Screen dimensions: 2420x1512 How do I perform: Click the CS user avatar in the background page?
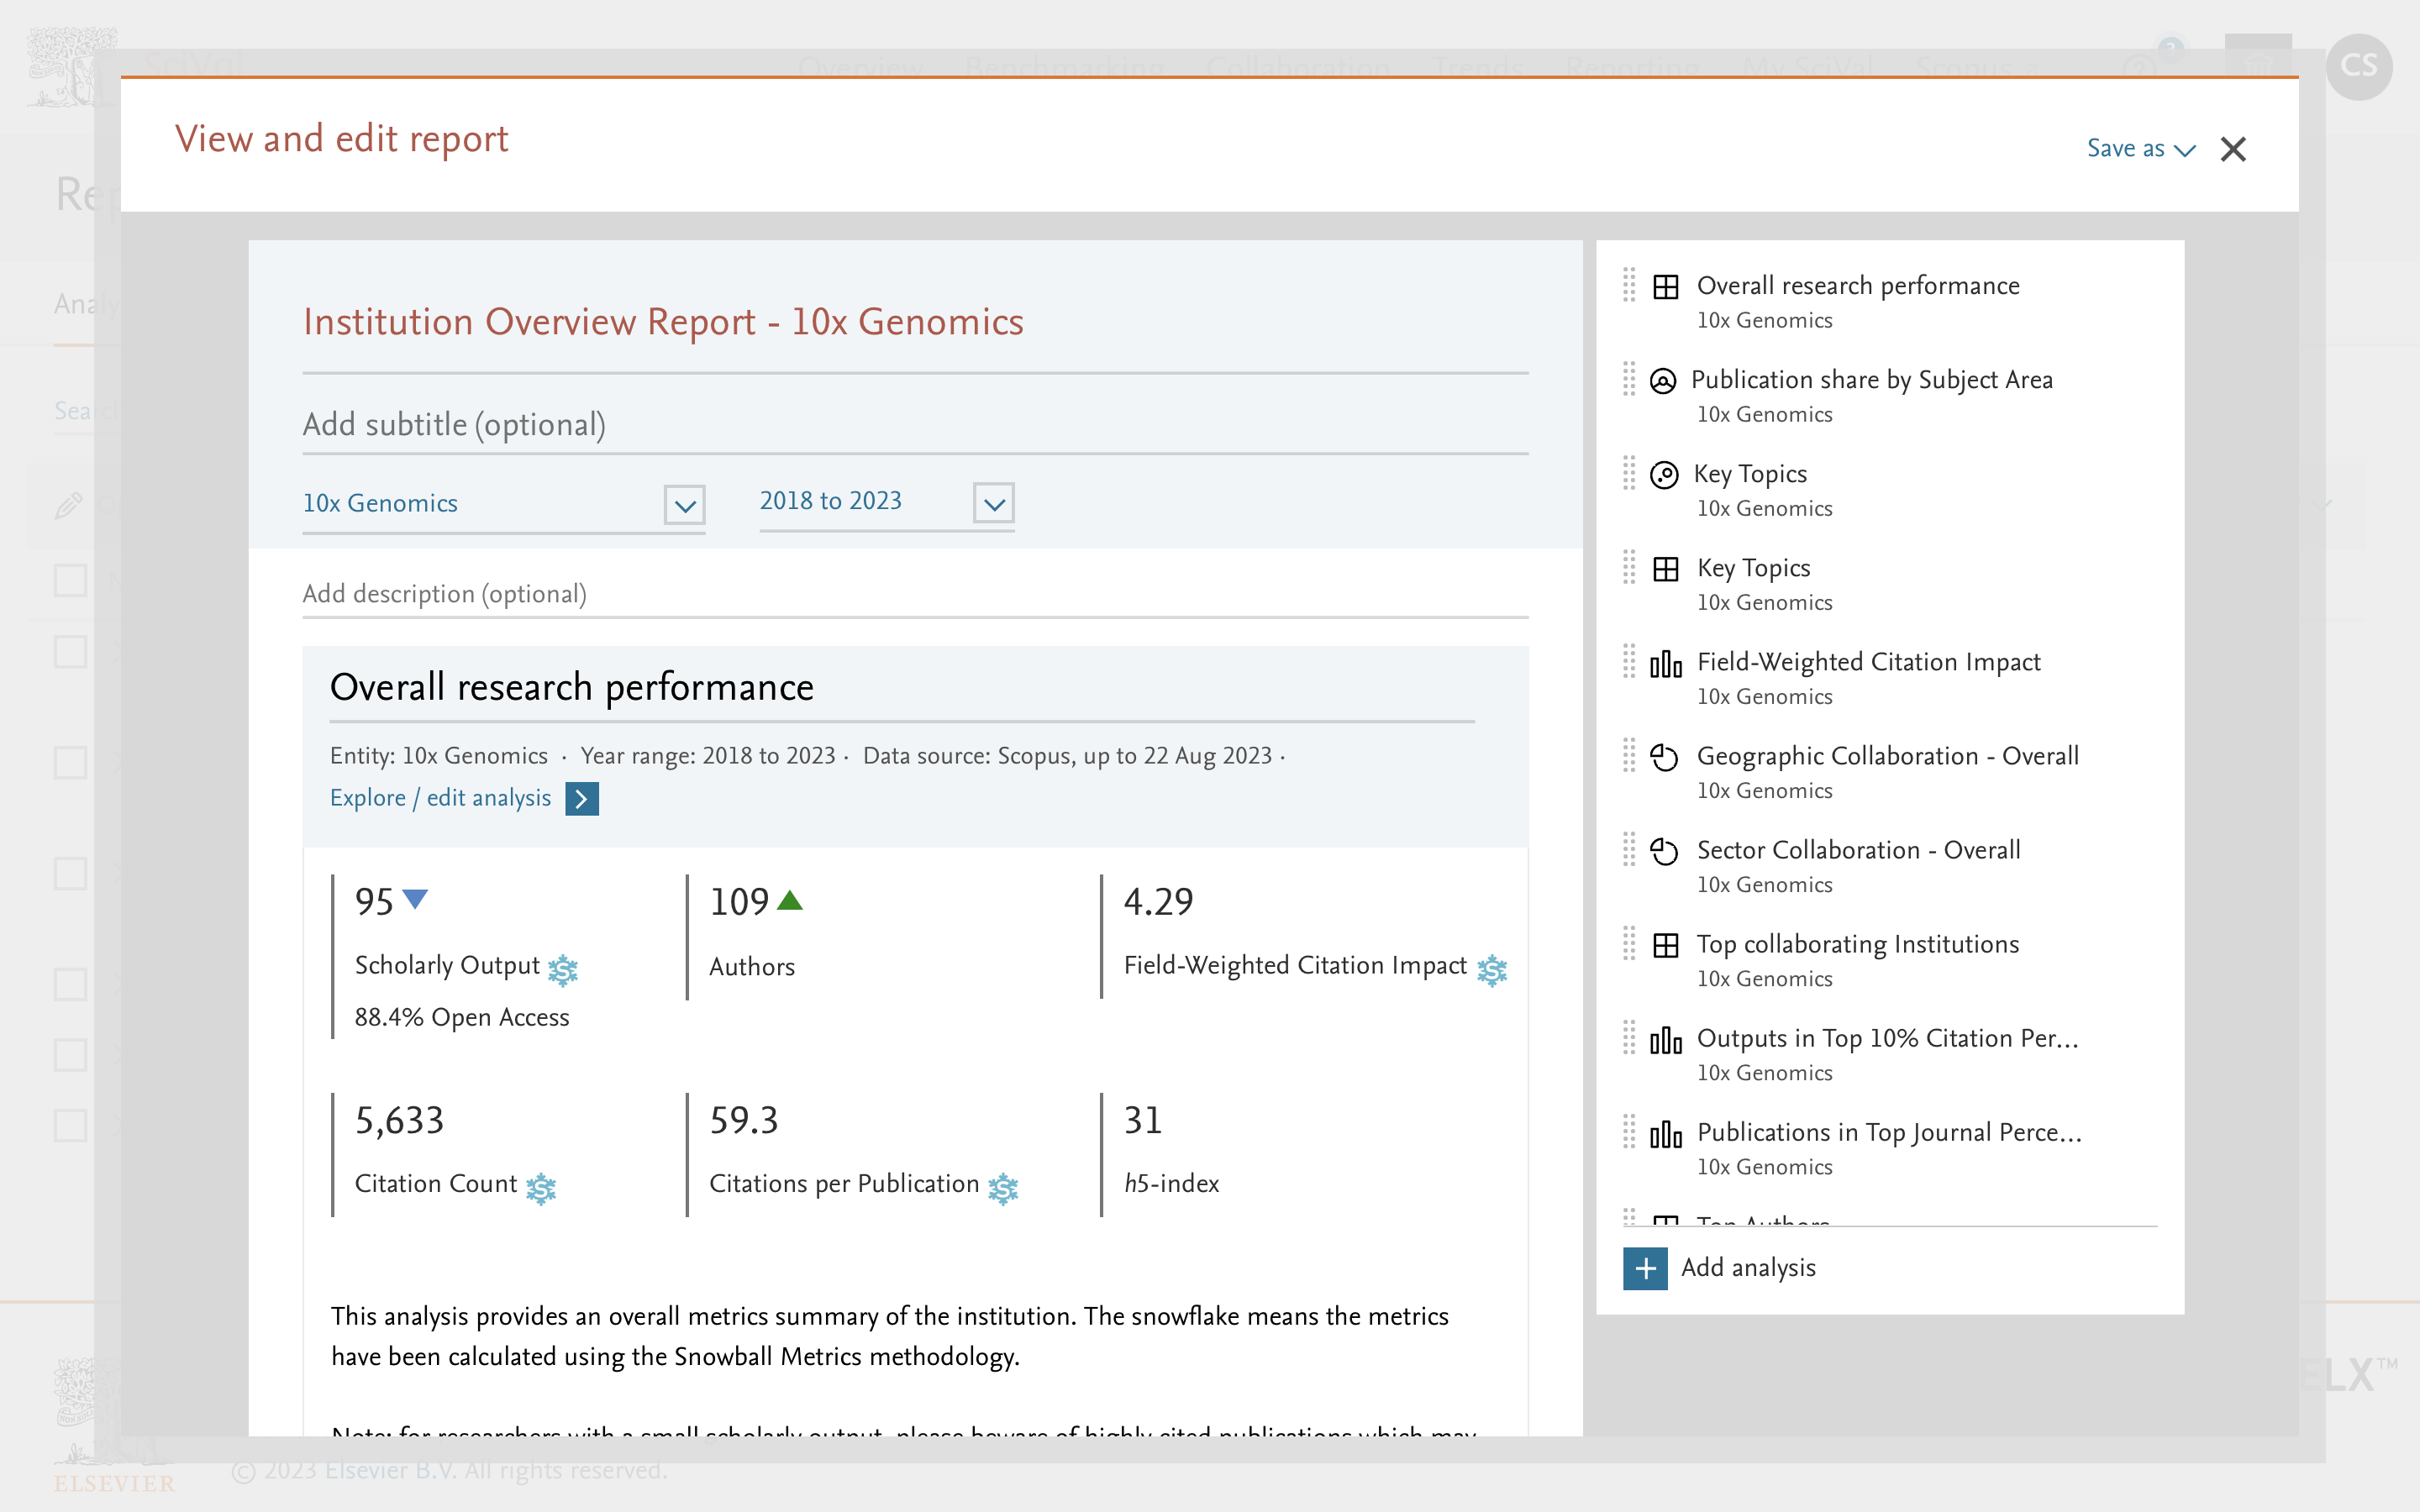tap(2359, 67)
